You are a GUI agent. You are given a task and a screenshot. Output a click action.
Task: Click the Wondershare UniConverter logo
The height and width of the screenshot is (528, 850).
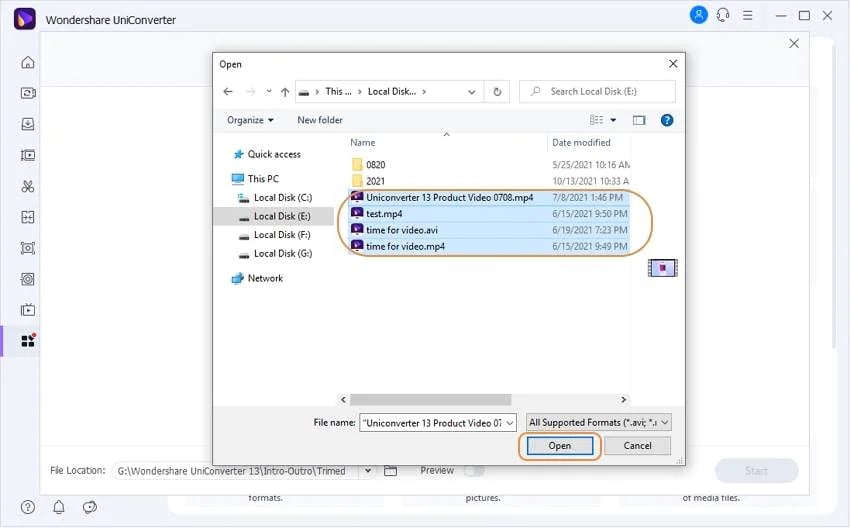tap(24, 19)
